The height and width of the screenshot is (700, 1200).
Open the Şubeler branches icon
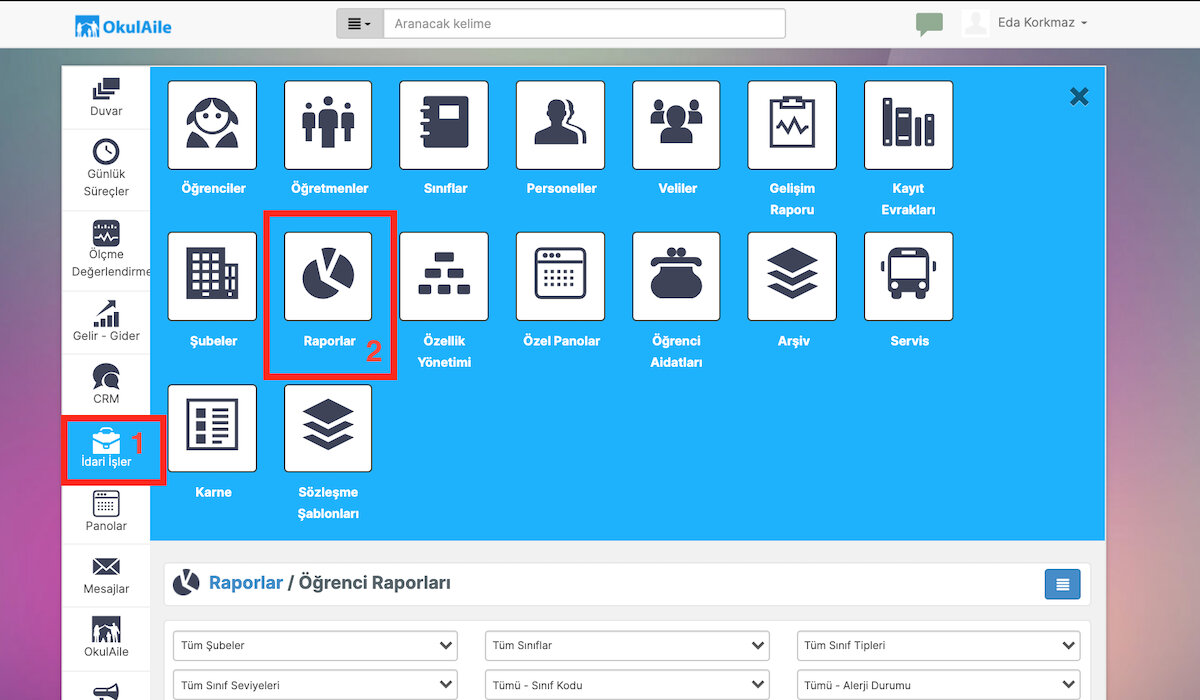coord(212,277)
